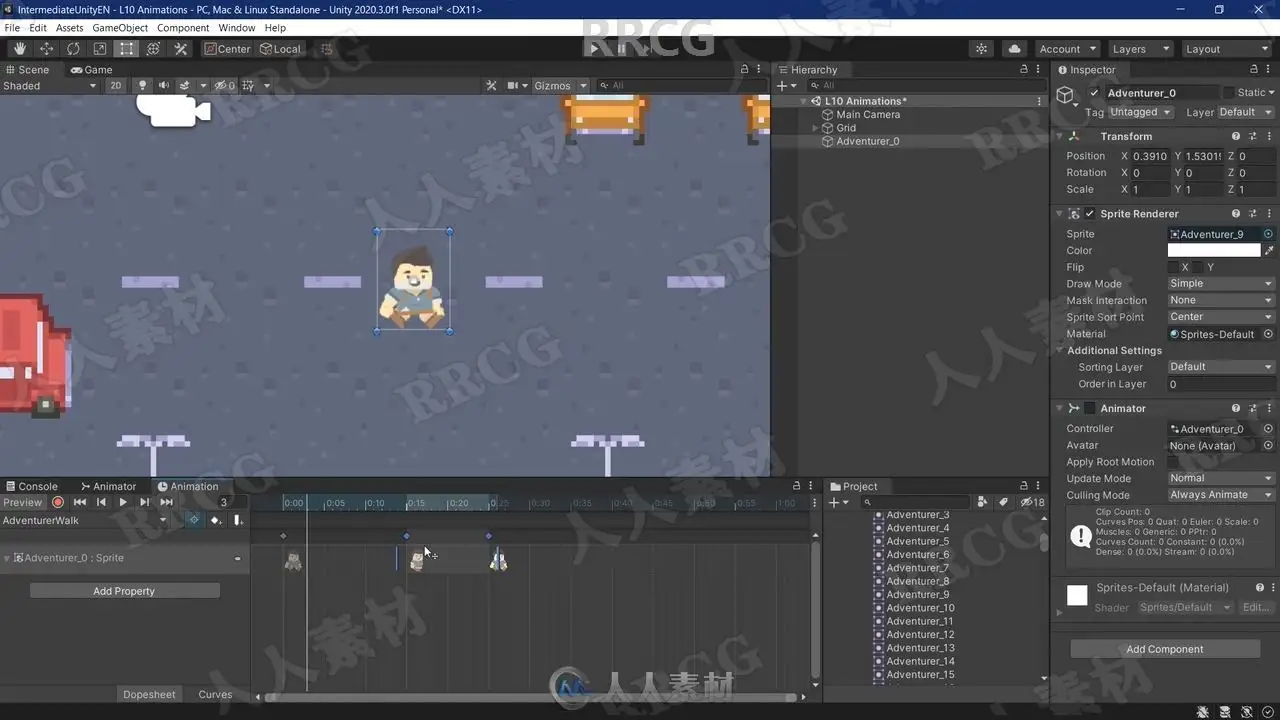Open Animator component help icon
1280x720 pixels.
pyautogui.click(x=1236, y=408)
